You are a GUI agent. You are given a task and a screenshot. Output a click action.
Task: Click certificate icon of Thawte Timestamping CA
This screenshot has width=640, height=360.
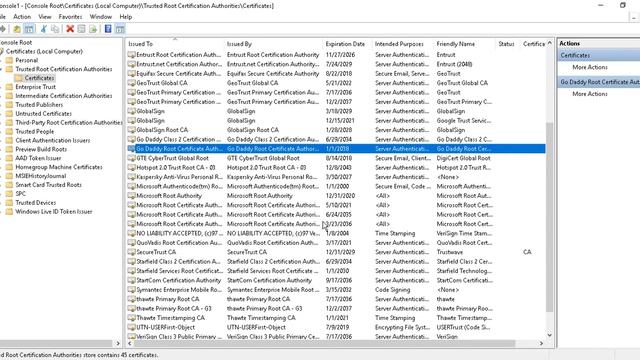131,318
